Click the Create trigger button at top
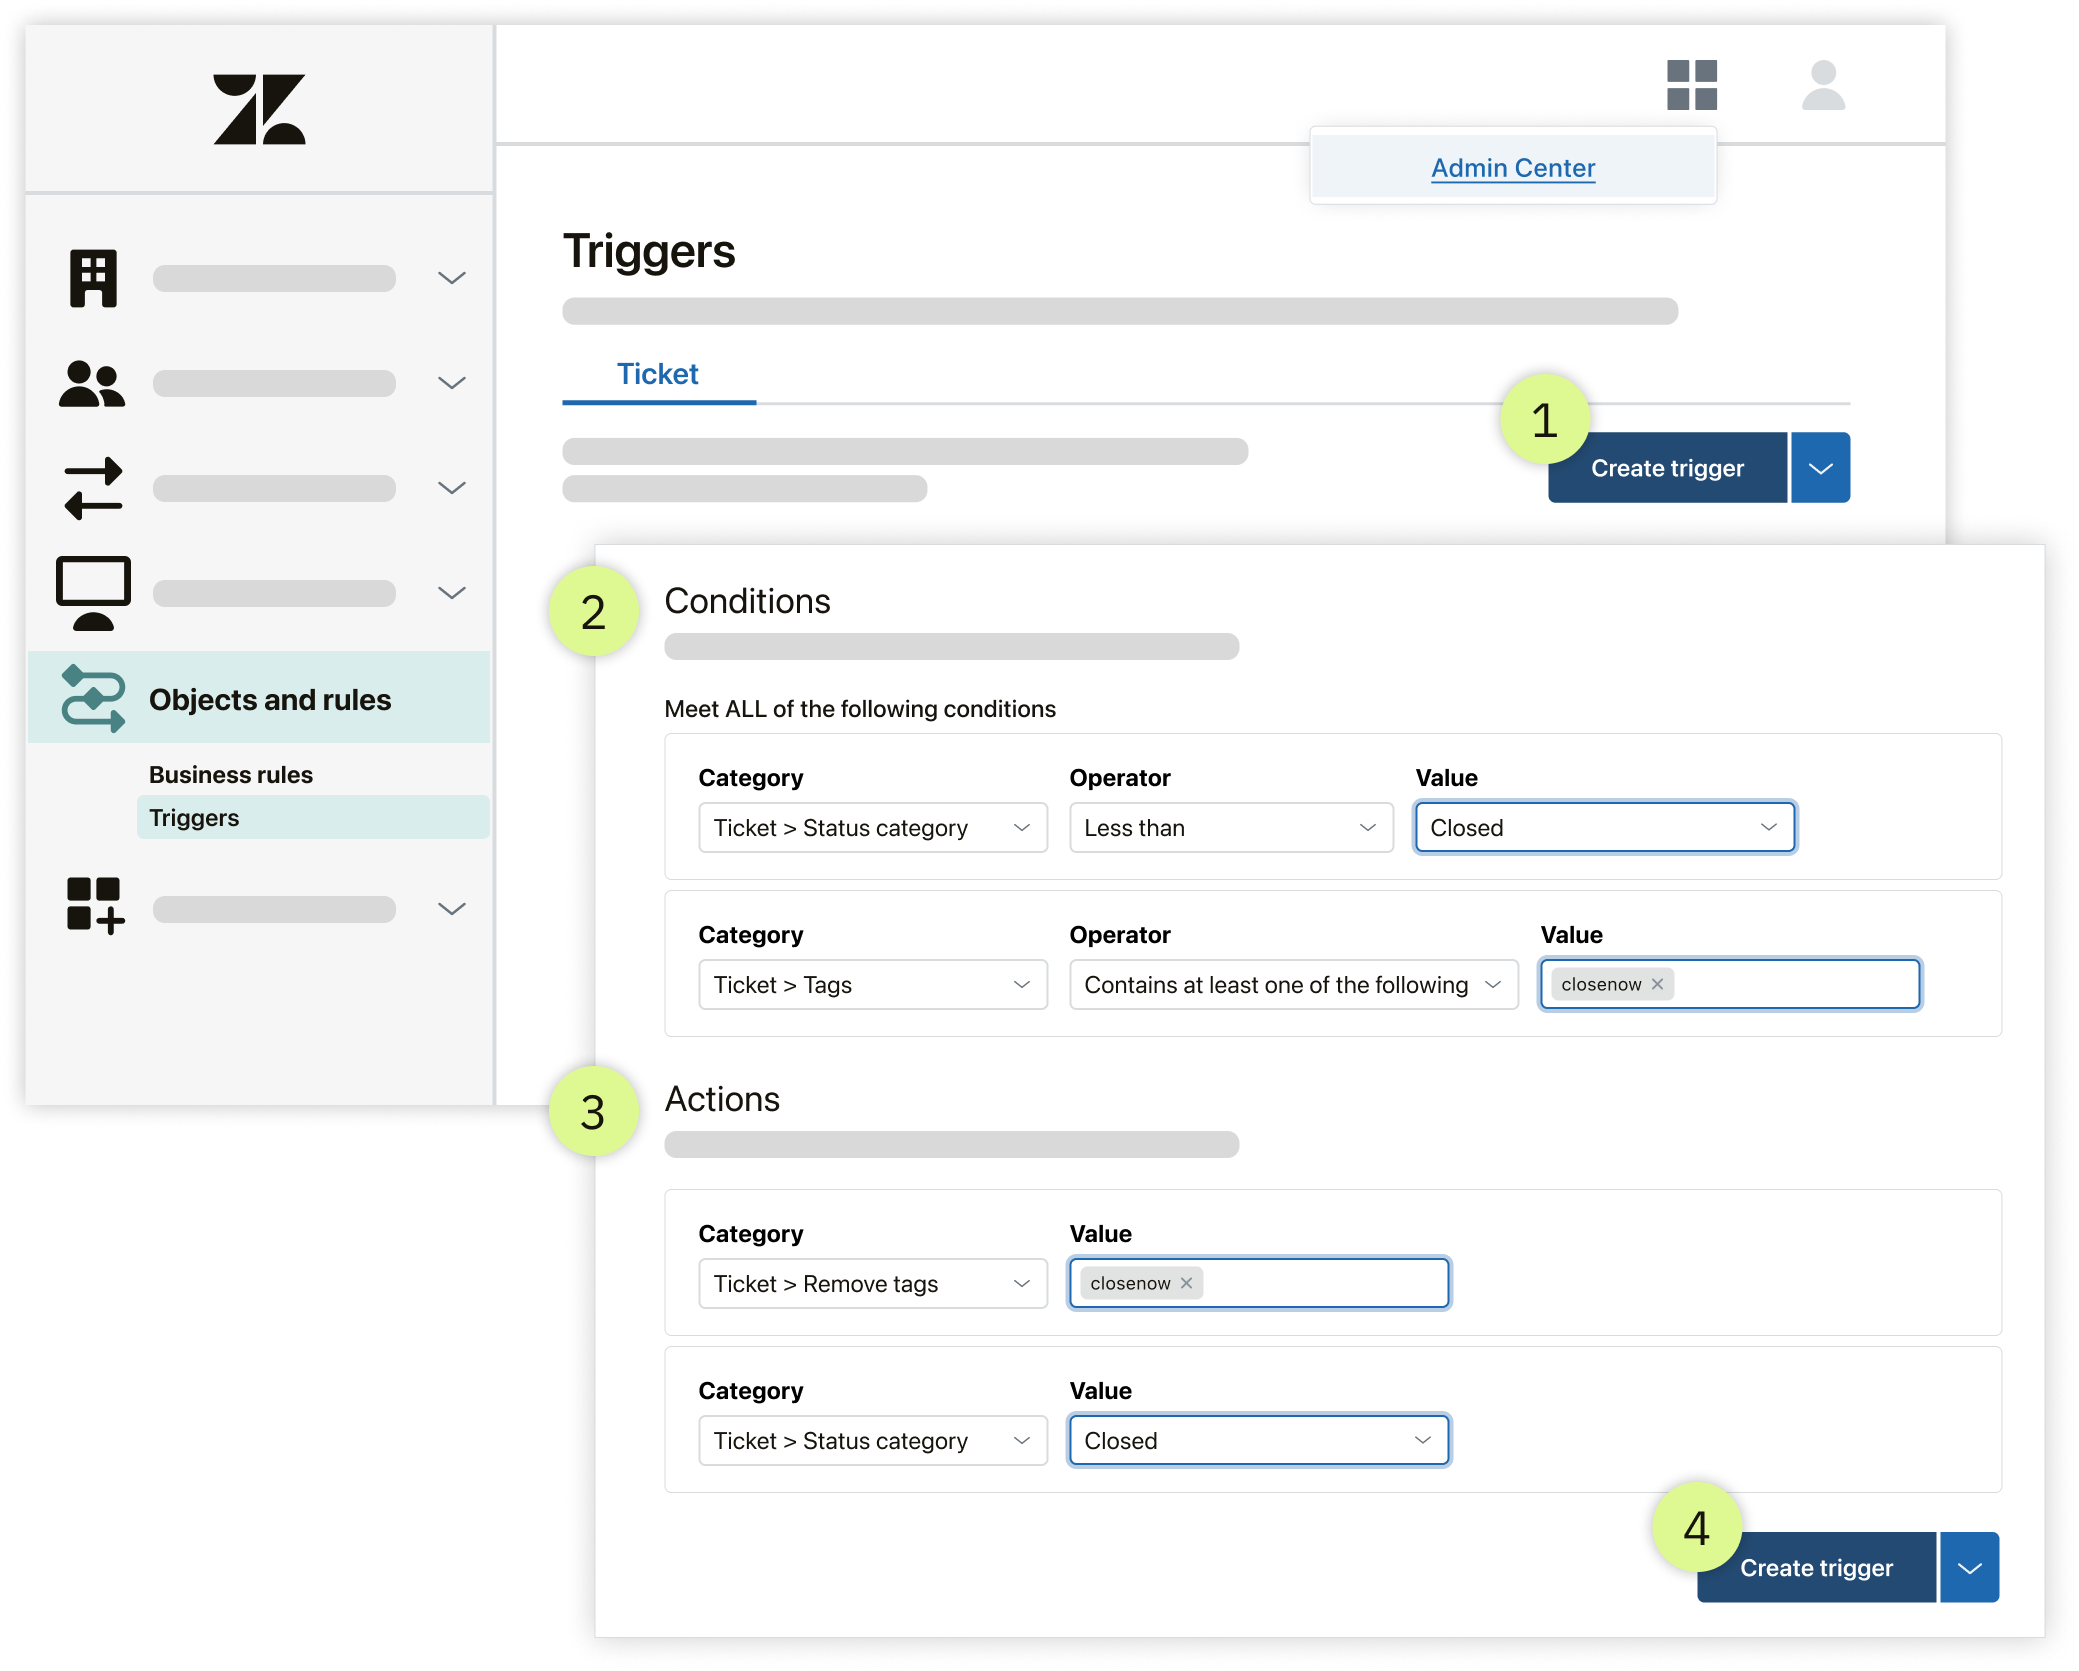The width and height of the screenshot is (2079, 1671). pos(1666,467)
